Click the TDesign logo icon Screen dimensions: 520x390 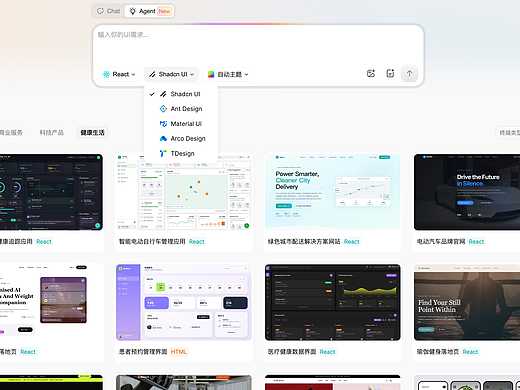pyautogui.click(x=163, y=153)
